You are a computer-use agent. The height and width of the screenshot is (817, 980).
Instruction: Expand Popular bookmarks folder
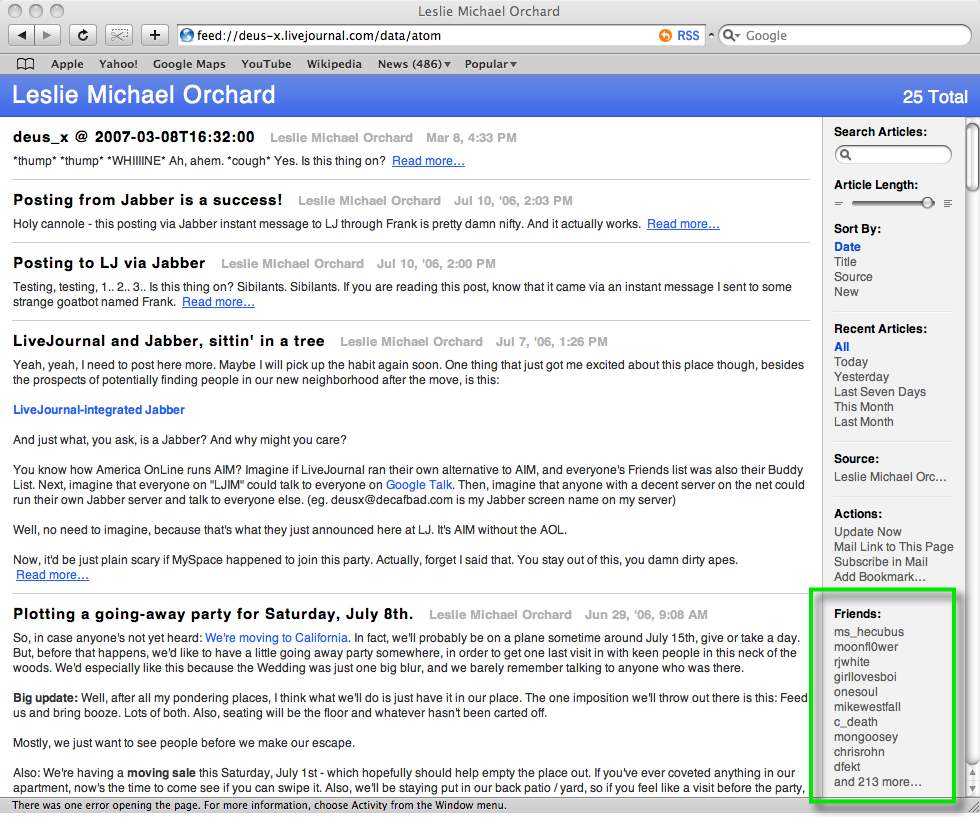[x=490, y=64]
